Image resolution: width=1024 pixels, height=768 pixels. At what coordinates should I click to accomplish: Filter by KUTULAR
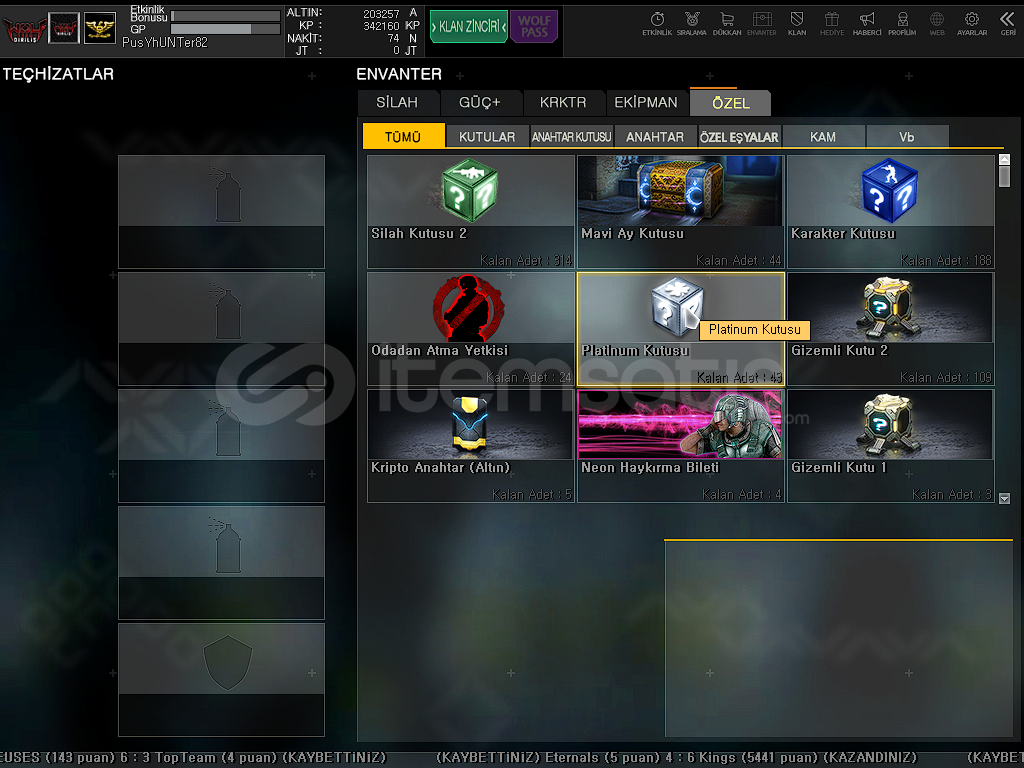coord(487,136)
